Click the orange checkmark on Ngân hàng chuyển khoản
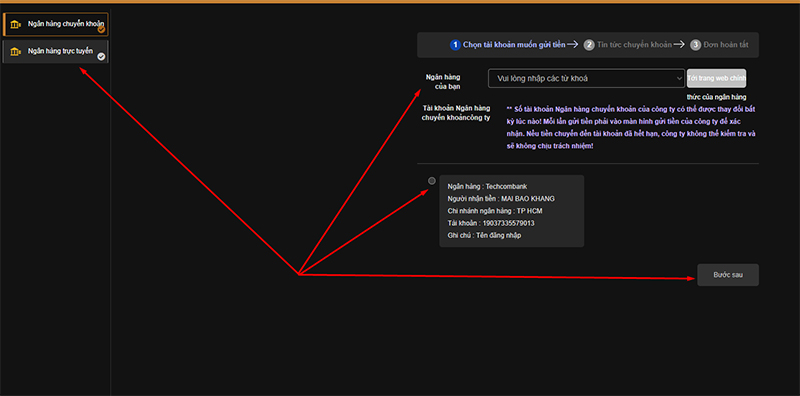The image size is (800, 396). click(x=102, y=30)
